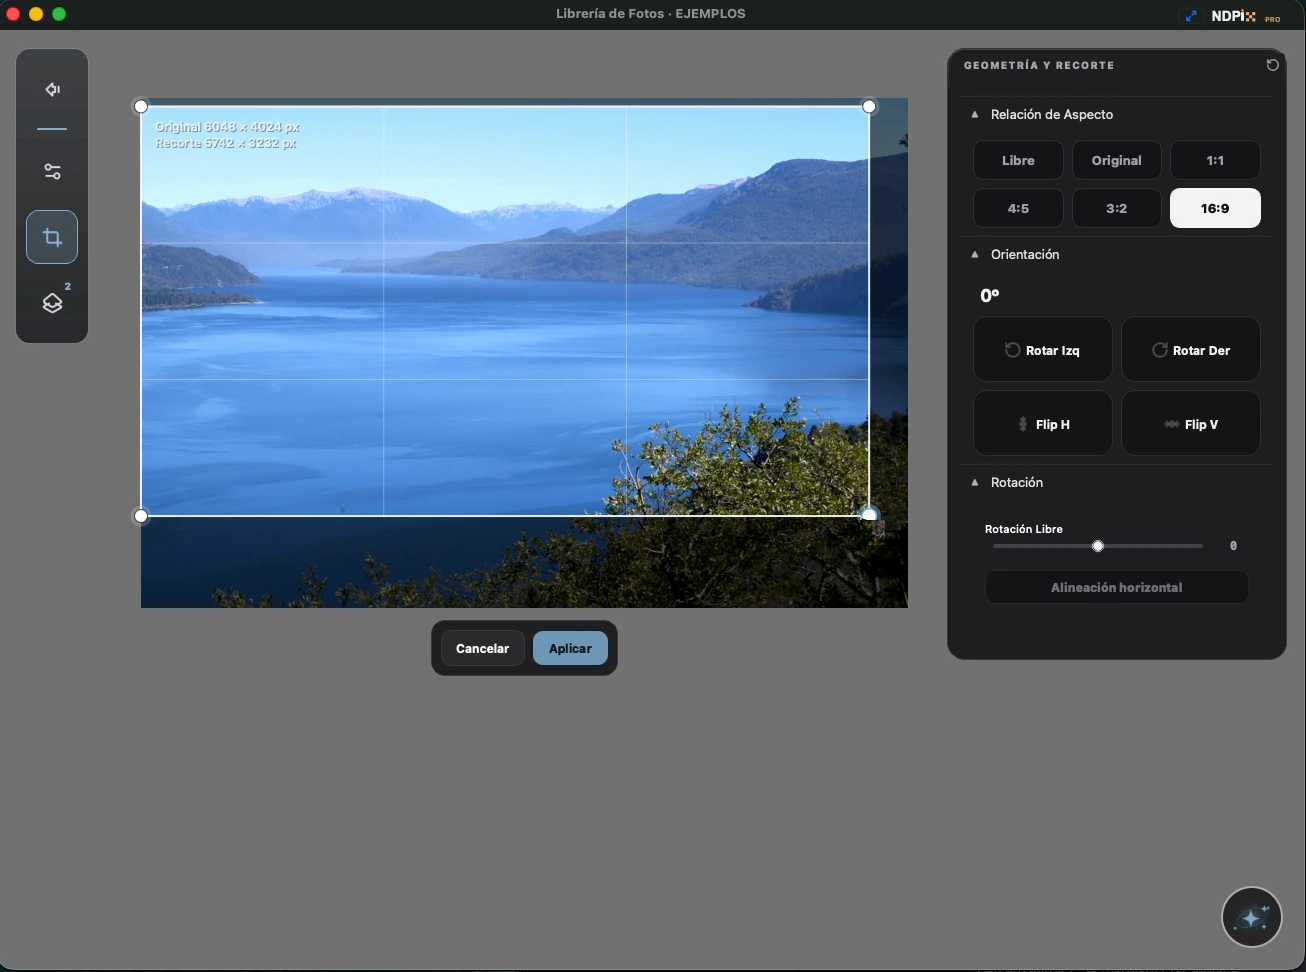Choose the 3:2 aspect ratio
This screenshot has height=972, width=1306.
pos(1116,208)
